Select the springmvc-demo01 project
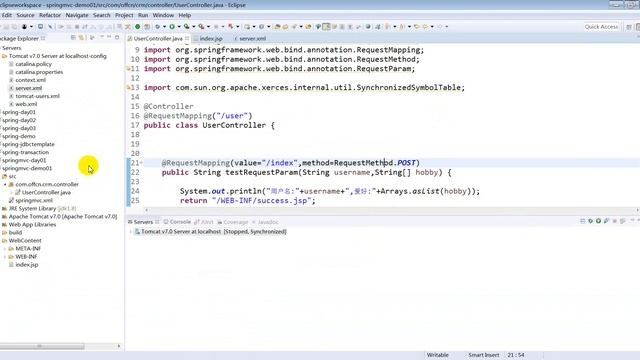The image size is (640, 360). click(x=27, y=169)
